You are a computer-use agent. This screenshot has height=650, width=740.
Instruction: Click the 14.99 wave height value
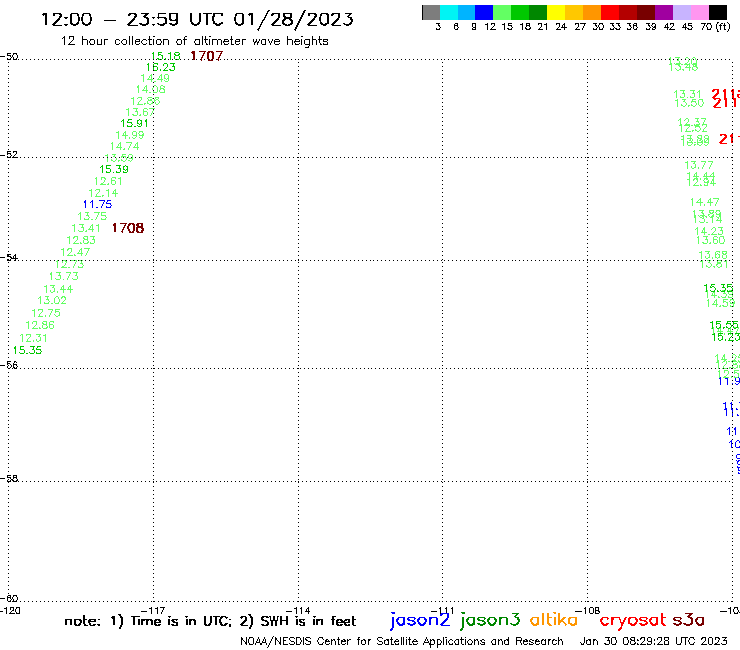pyautogui.click(x=130, y=135)
